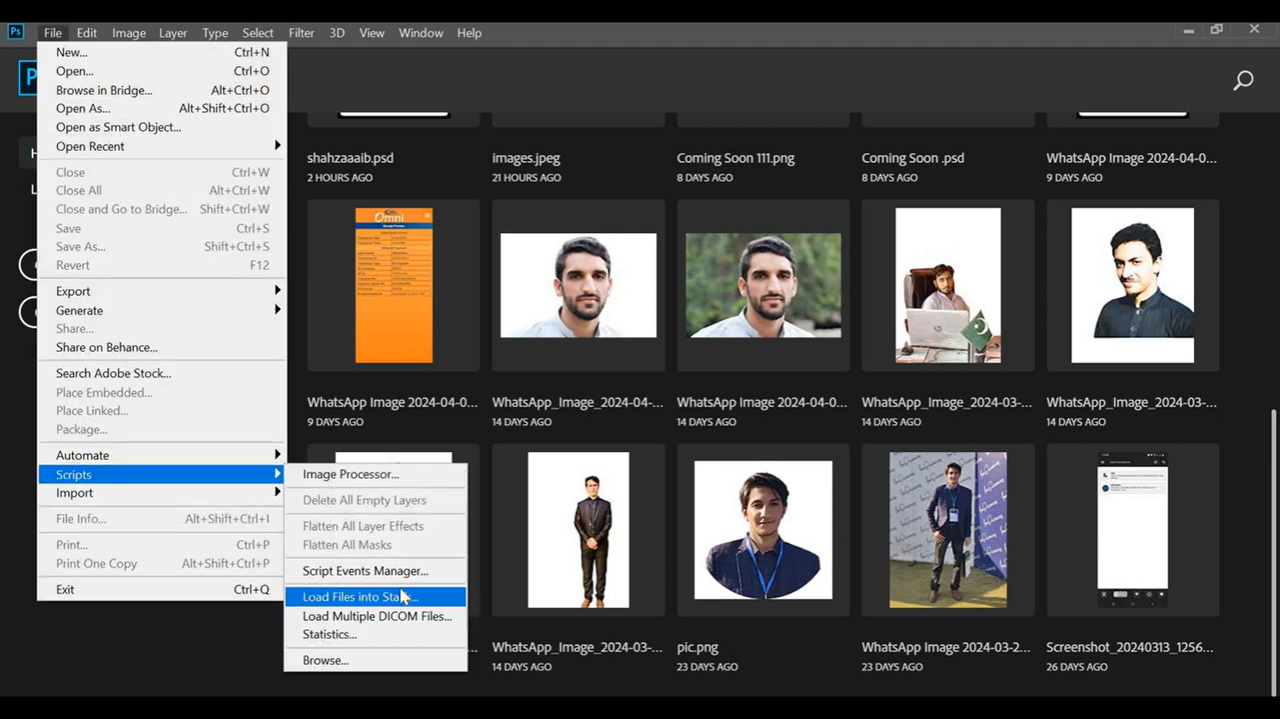Viewport: 1280px width, 719px height.
Task: Open the View menu
Action: click(x=372, y=33)
